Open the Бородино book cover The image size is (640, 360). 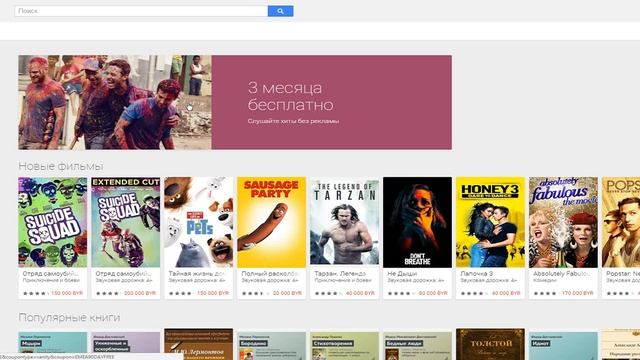271,346
